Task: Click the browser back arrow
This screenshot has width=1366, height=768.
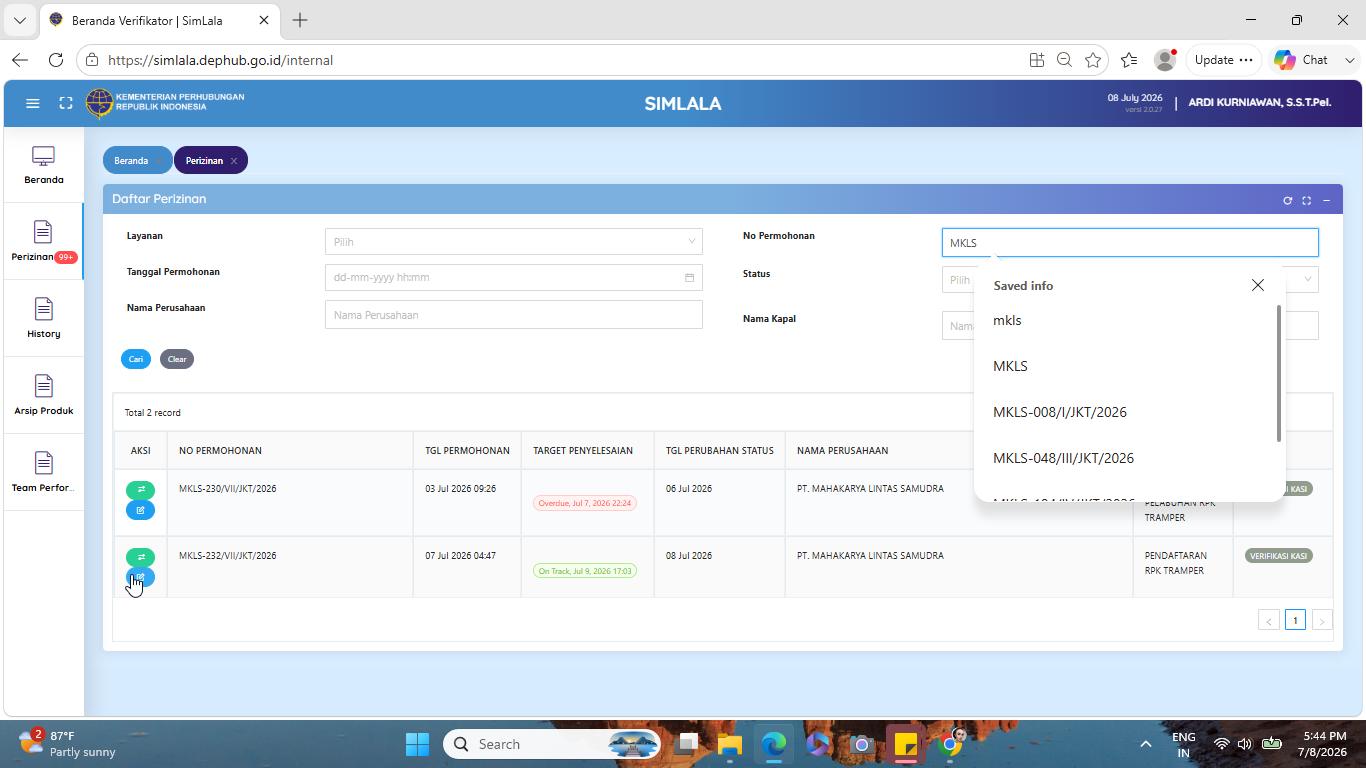Action: point(20,60)
